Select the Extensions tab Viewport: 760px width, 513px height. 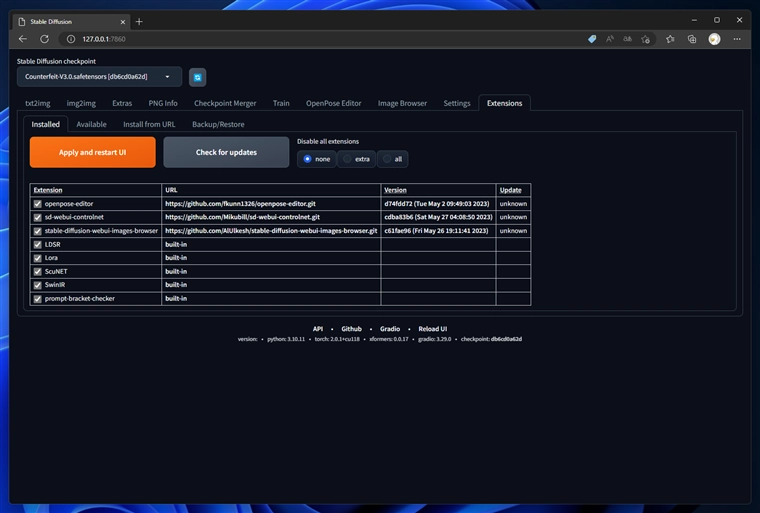[x=505, y=103]
